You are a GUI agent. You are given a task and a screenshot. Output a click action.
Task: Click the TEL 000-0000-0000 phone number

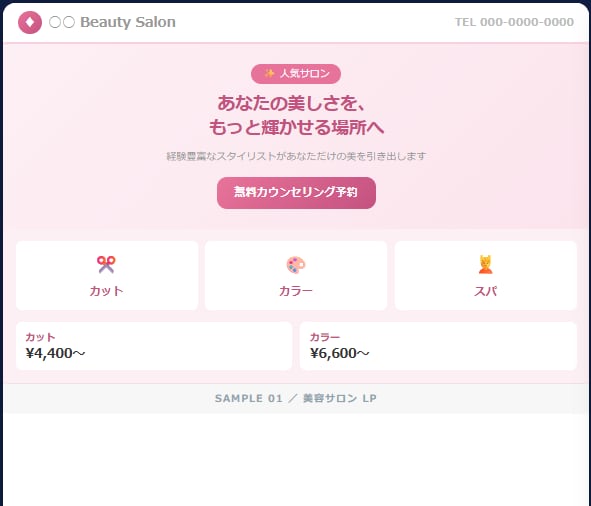click(514, 22)
